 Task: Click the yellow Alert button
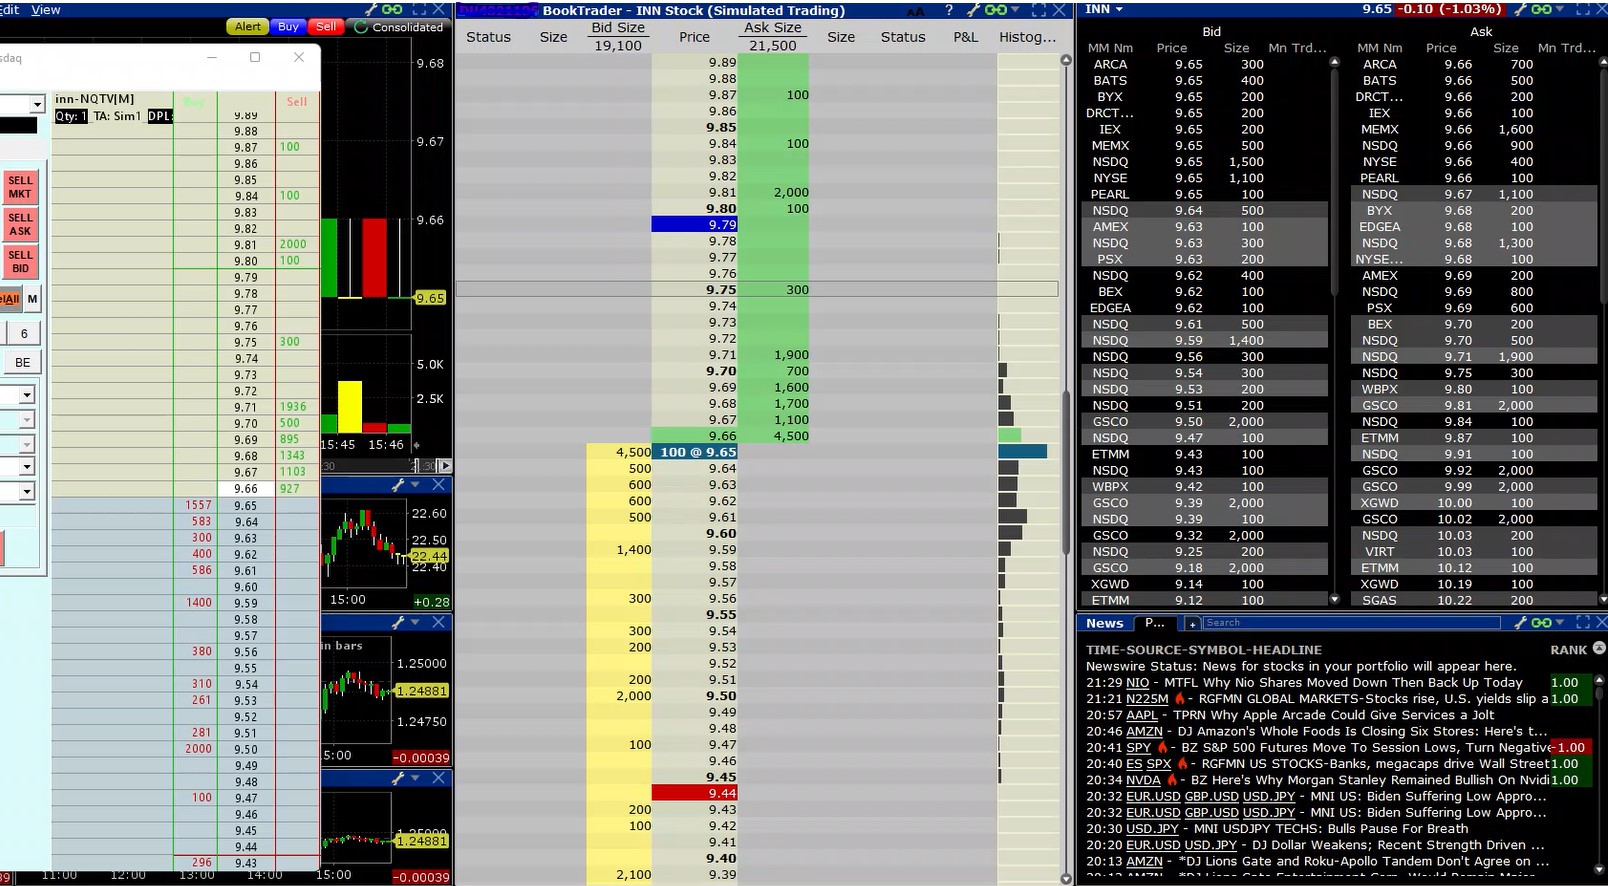(x=248, y=27)
